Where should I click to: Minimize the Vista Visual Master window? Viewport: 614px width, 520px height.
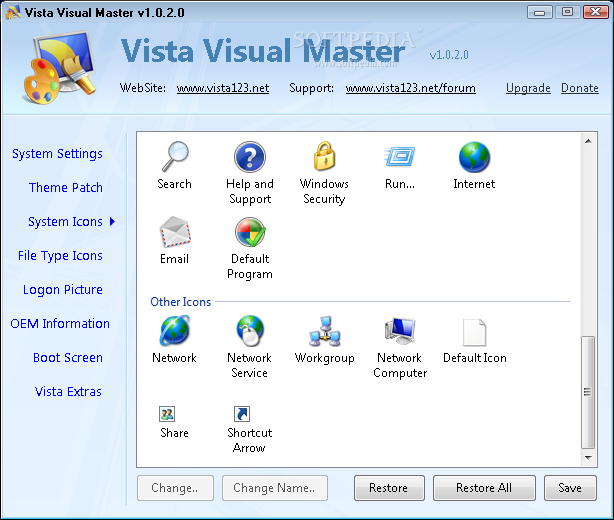coord(540,13)
